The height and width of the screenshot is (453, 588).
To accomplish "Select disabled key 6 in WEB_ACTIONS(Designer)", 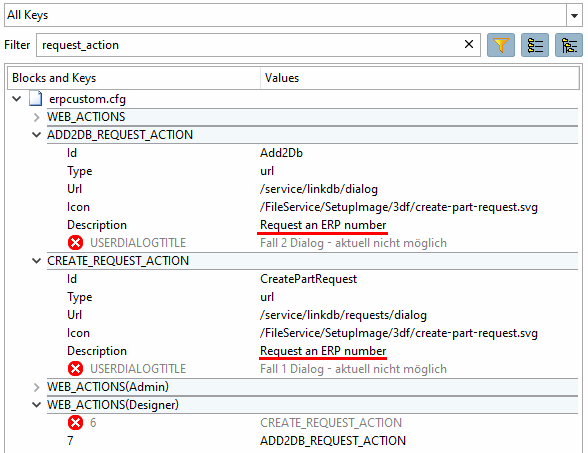I will 93,423.
